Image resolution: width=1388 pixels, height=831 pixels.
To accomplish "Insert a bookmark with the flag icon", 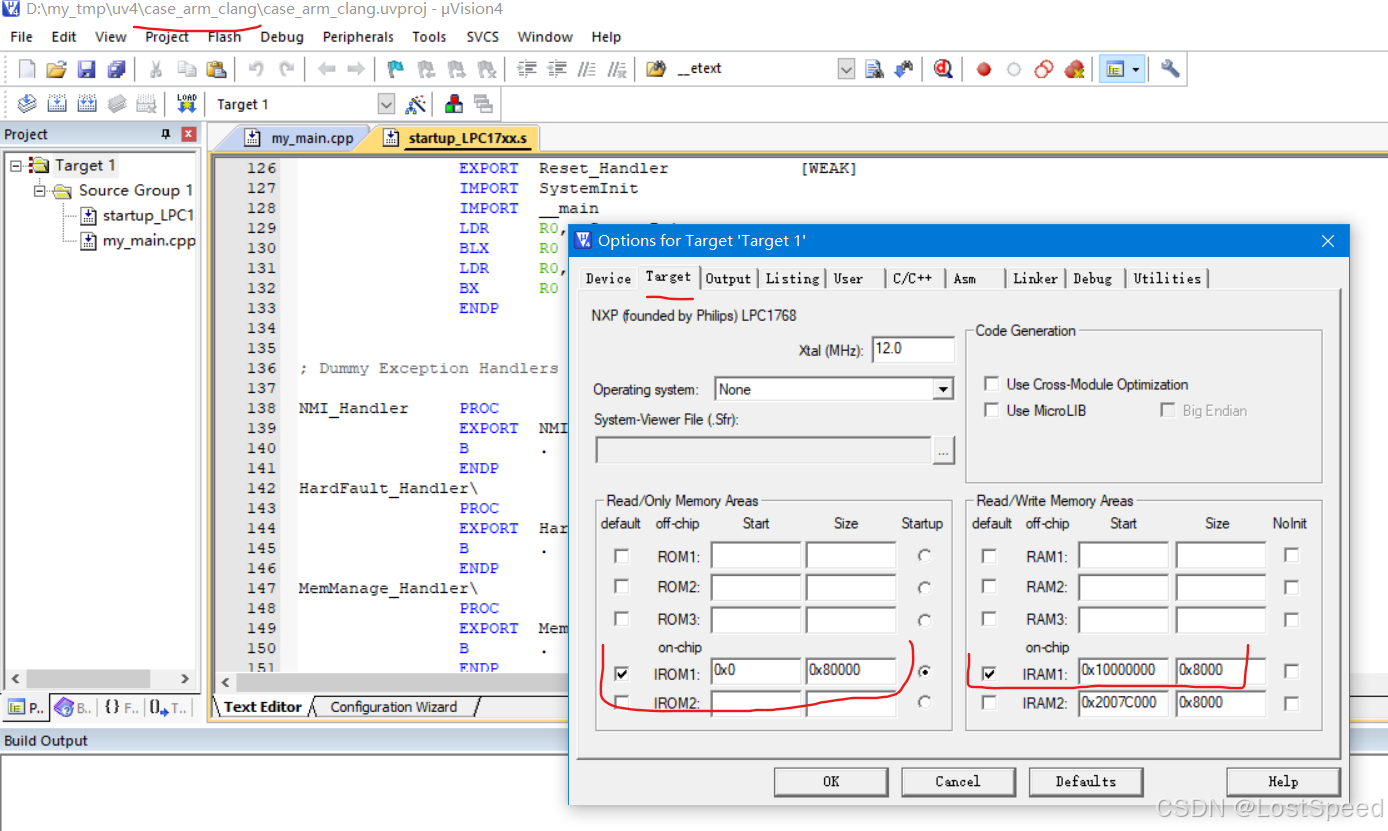I will click(396, 69).
